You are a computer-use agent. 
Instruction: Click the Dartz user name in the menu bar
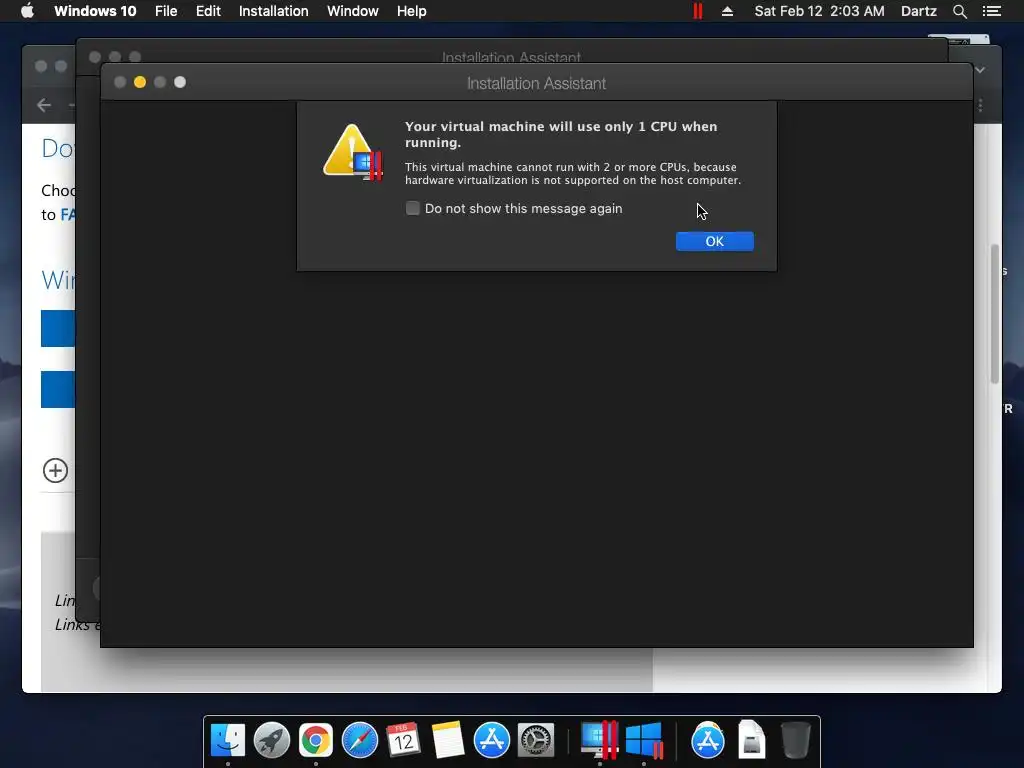pyautogui.click(x=919, y=11)
